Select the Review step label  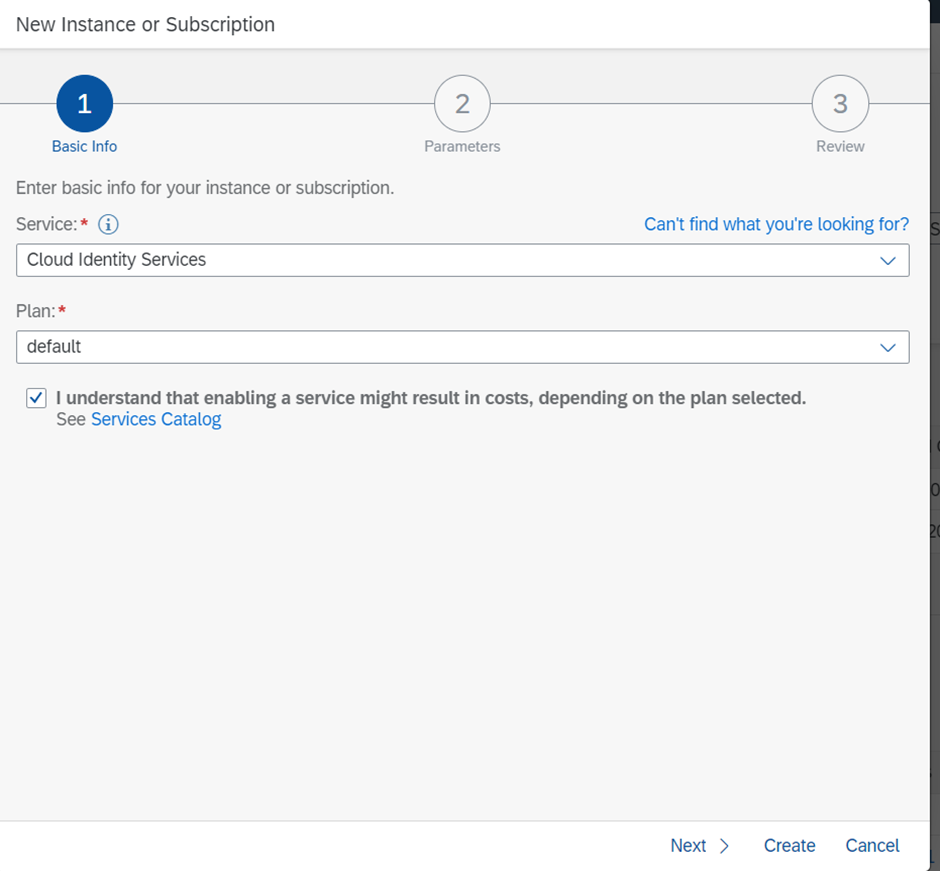[840, 146]
